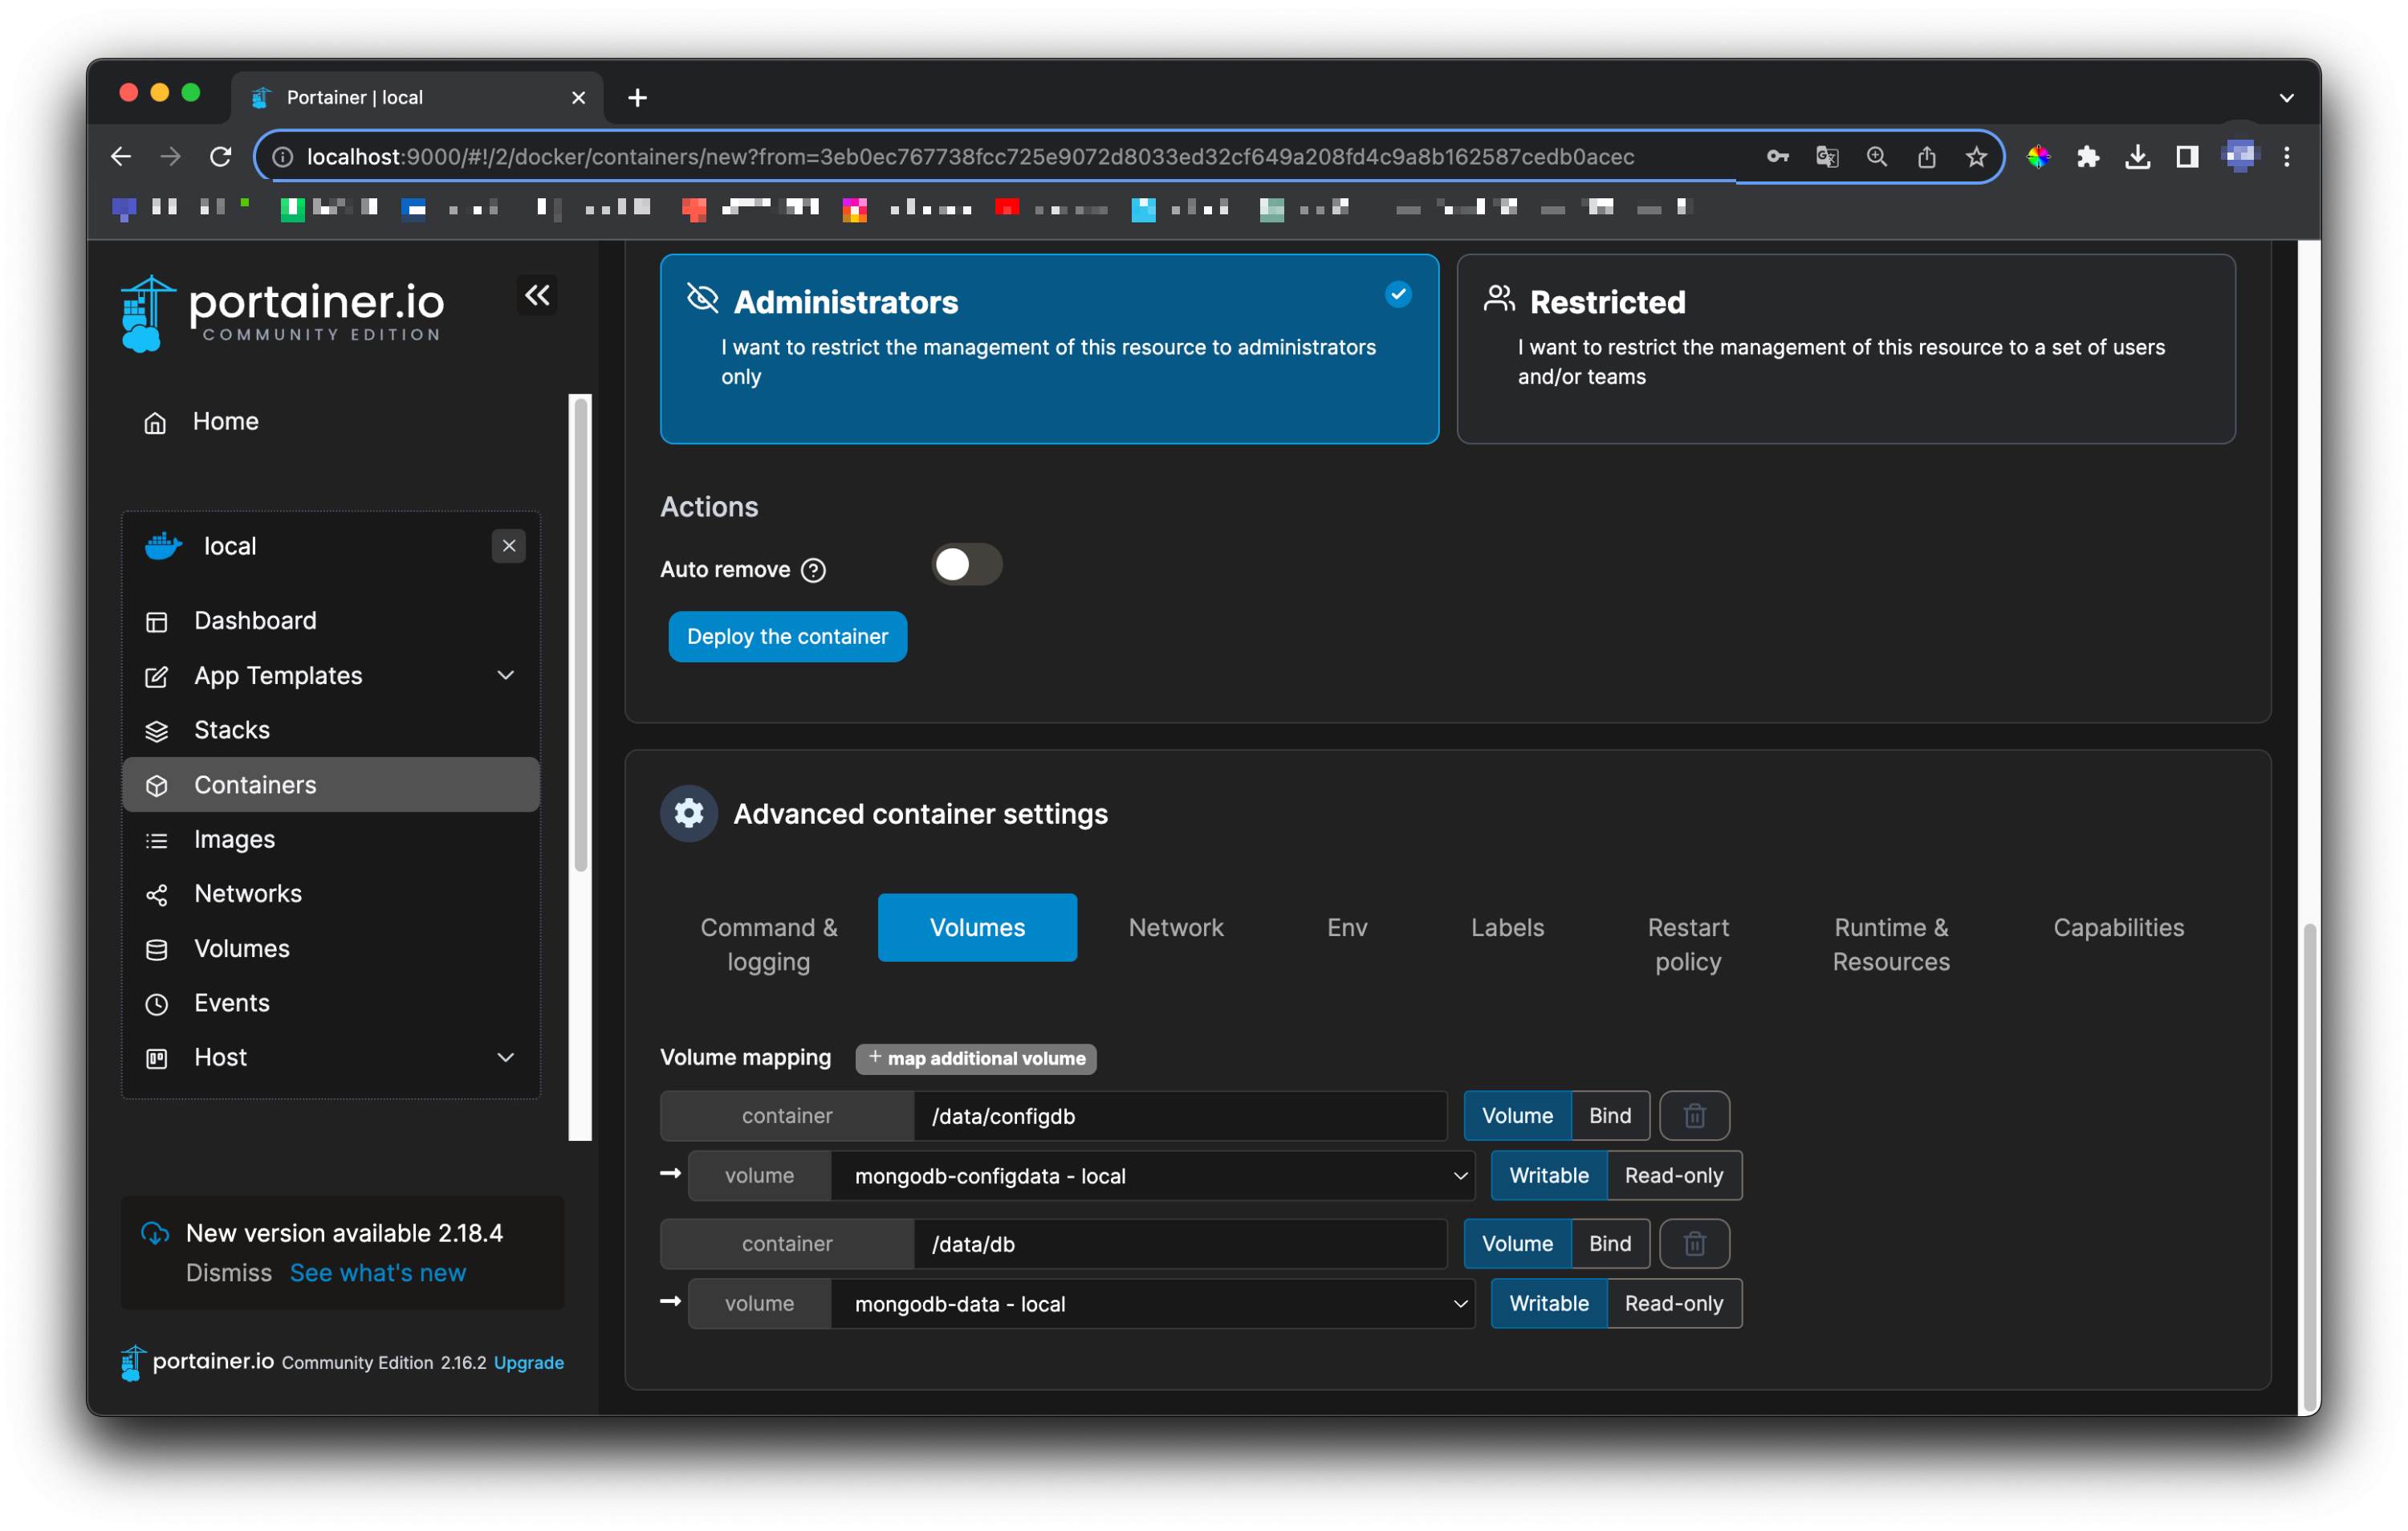Enable the Auto remove toggle
Screen dimensions: 2408x1531
(x=966, y=565)
